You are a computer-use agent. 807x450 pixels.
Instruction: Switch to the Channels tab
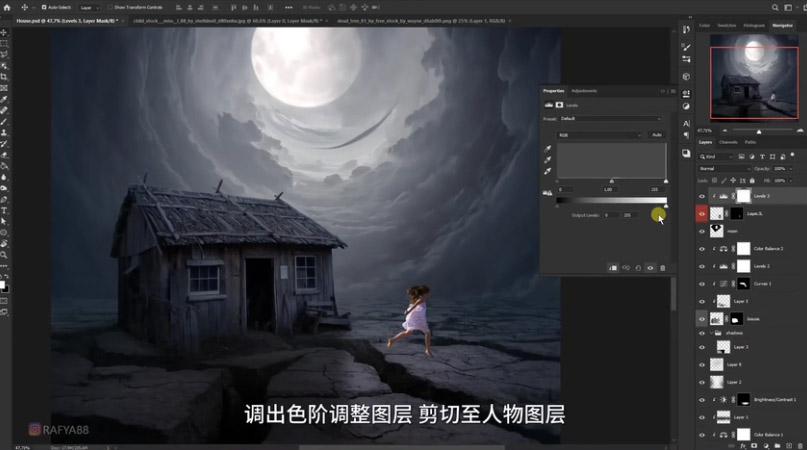coord(729,142)
